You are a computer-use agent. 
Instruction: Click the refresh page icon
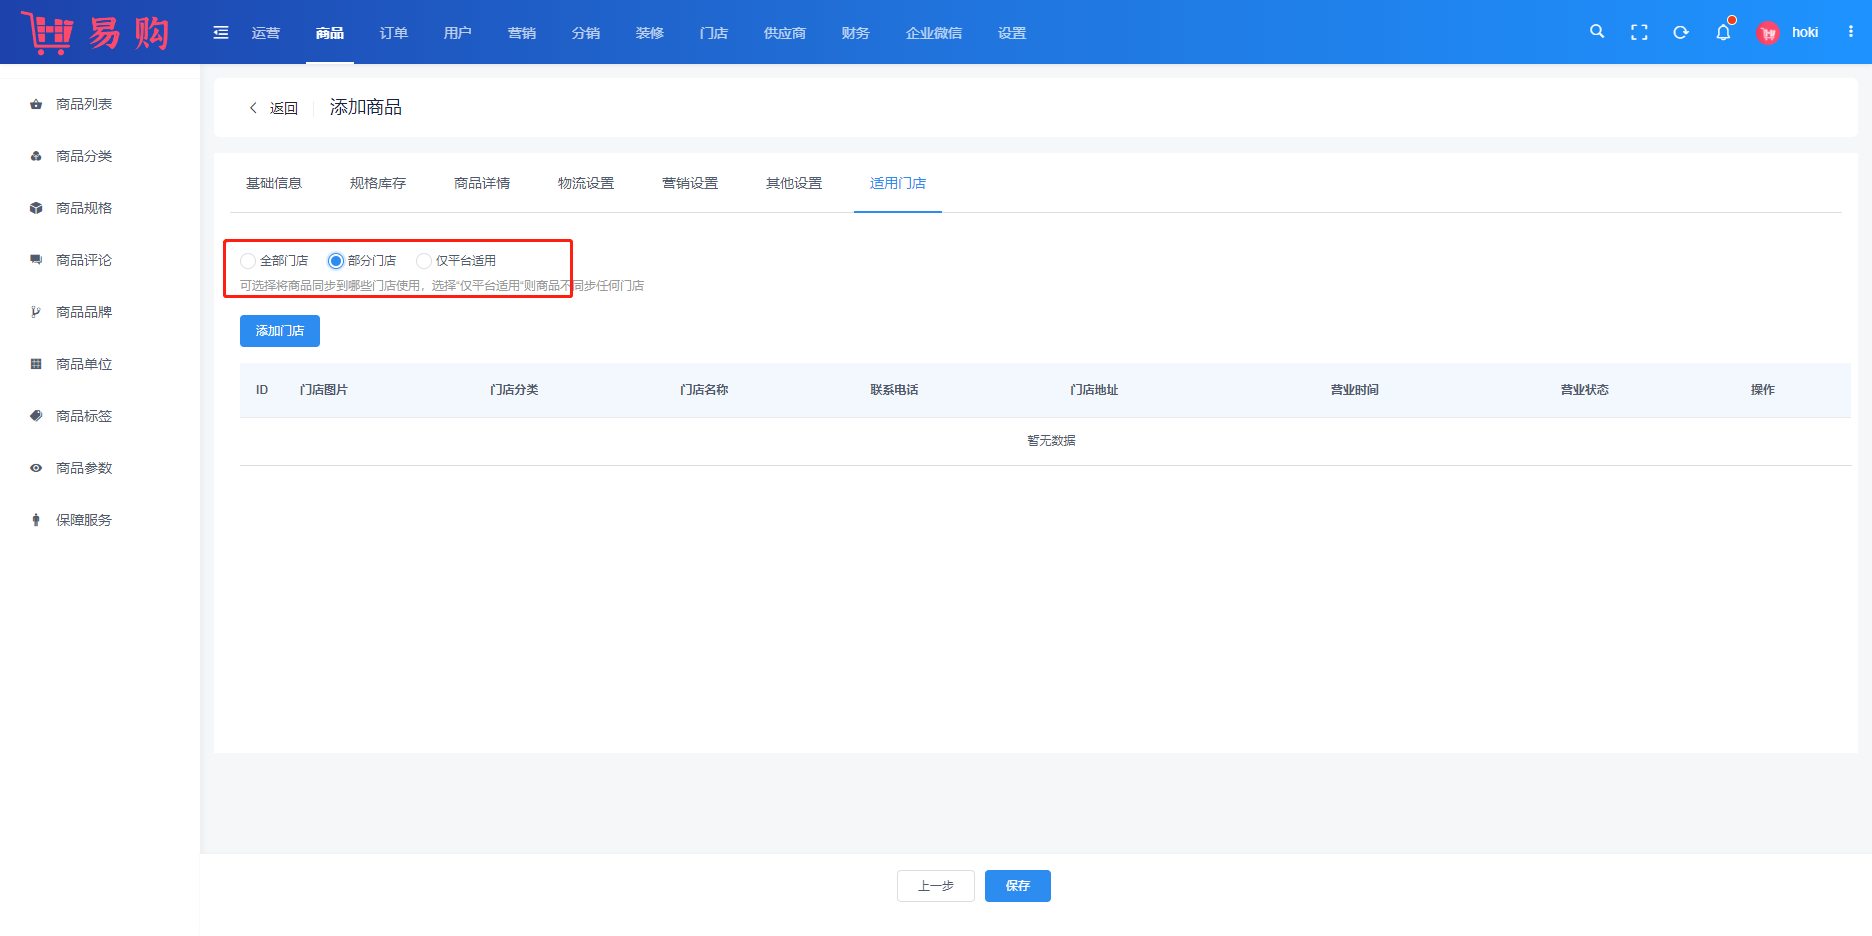point(1681,32)
